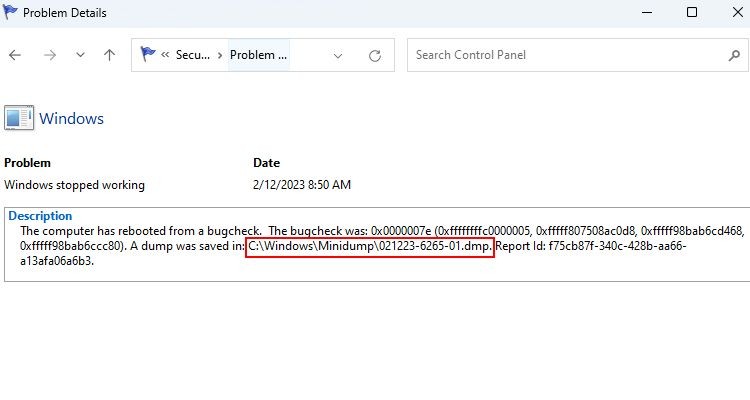Screen dimensions: 750x400
Task: Go back using the back arrow
Action: [15, 56]
